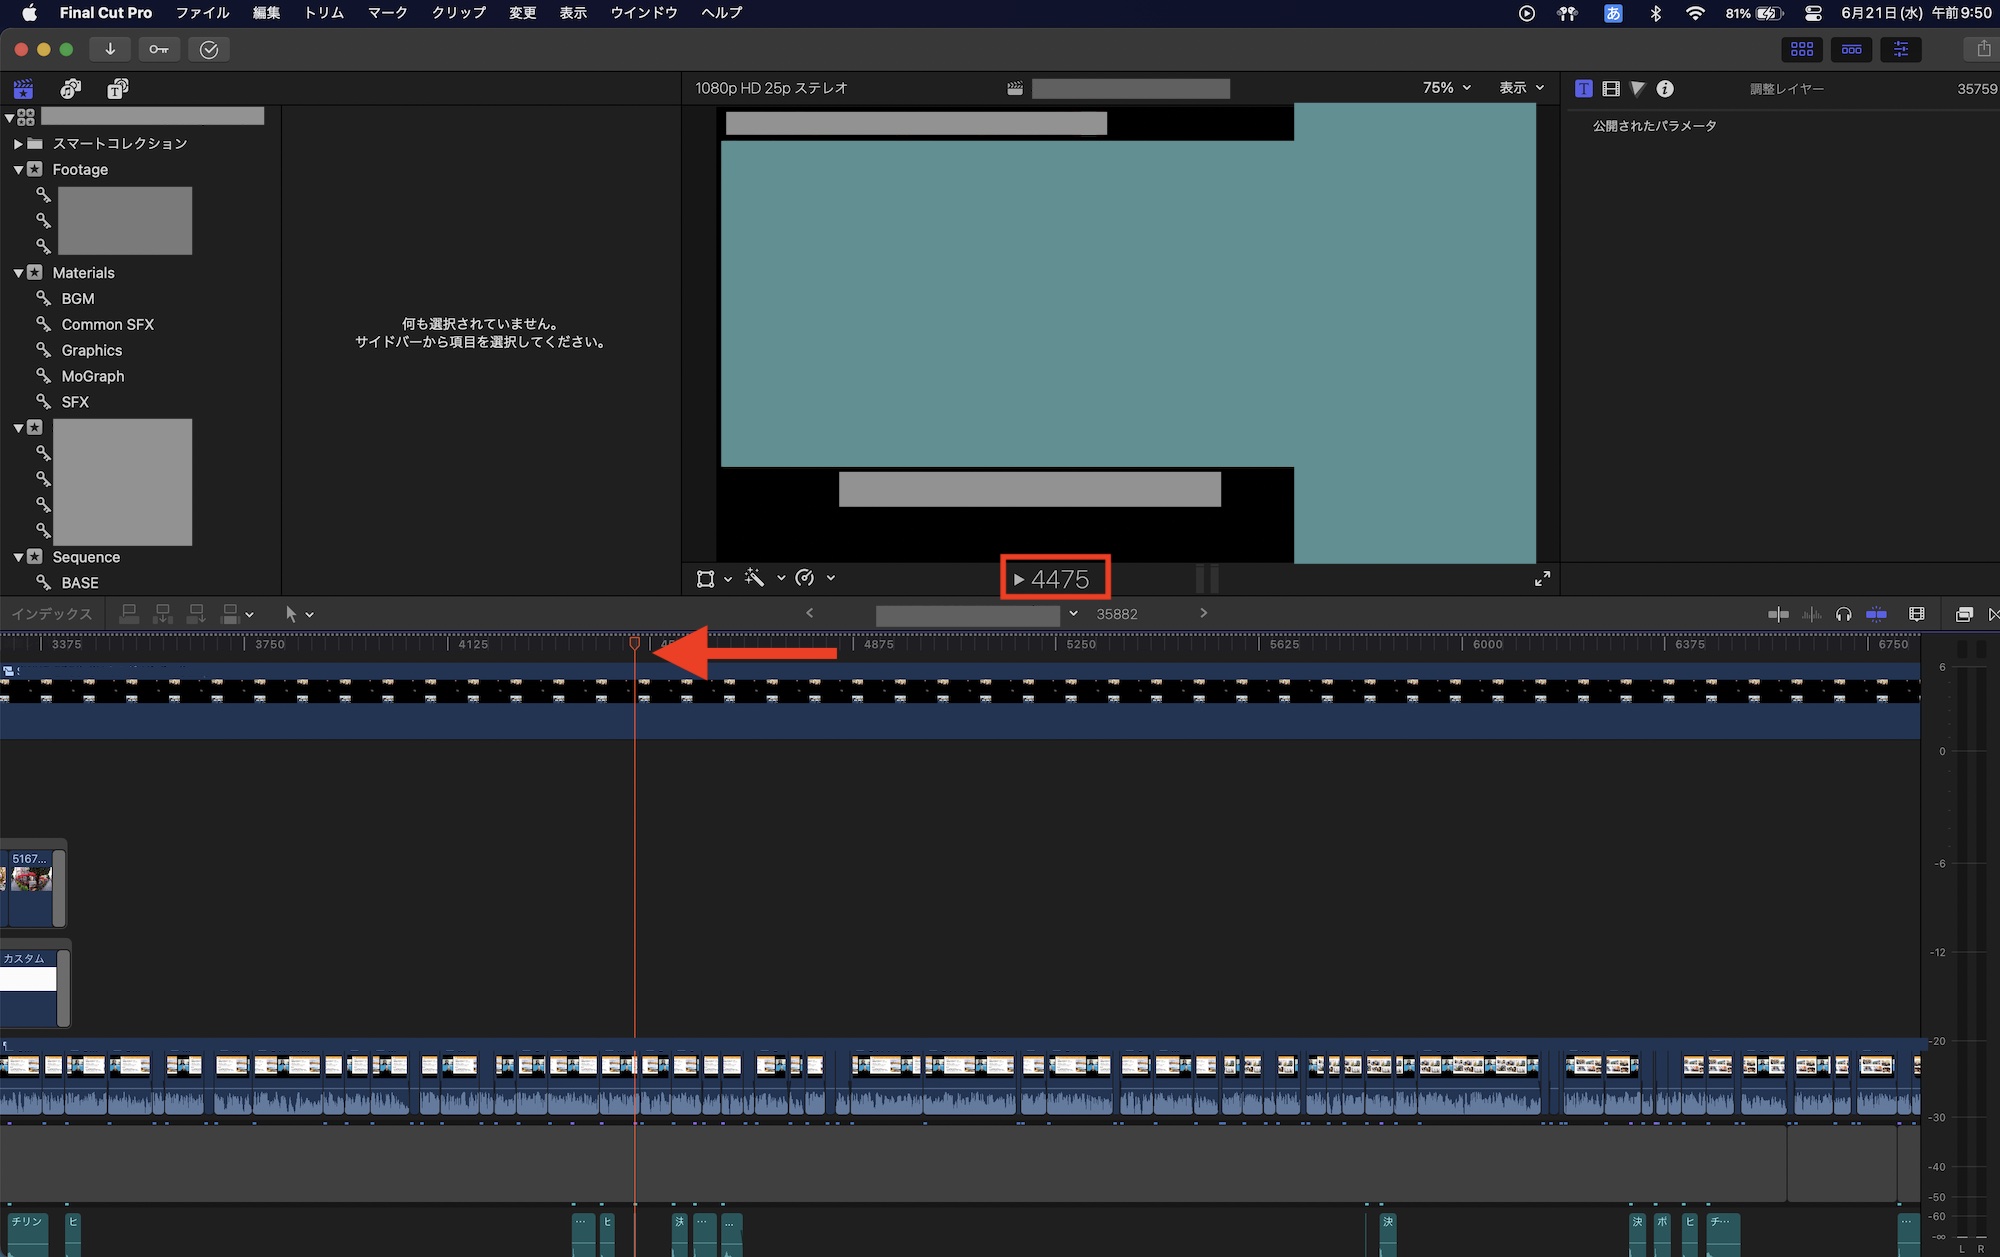
Task: Open the keyword editor key icon
Action: point(159,49)
